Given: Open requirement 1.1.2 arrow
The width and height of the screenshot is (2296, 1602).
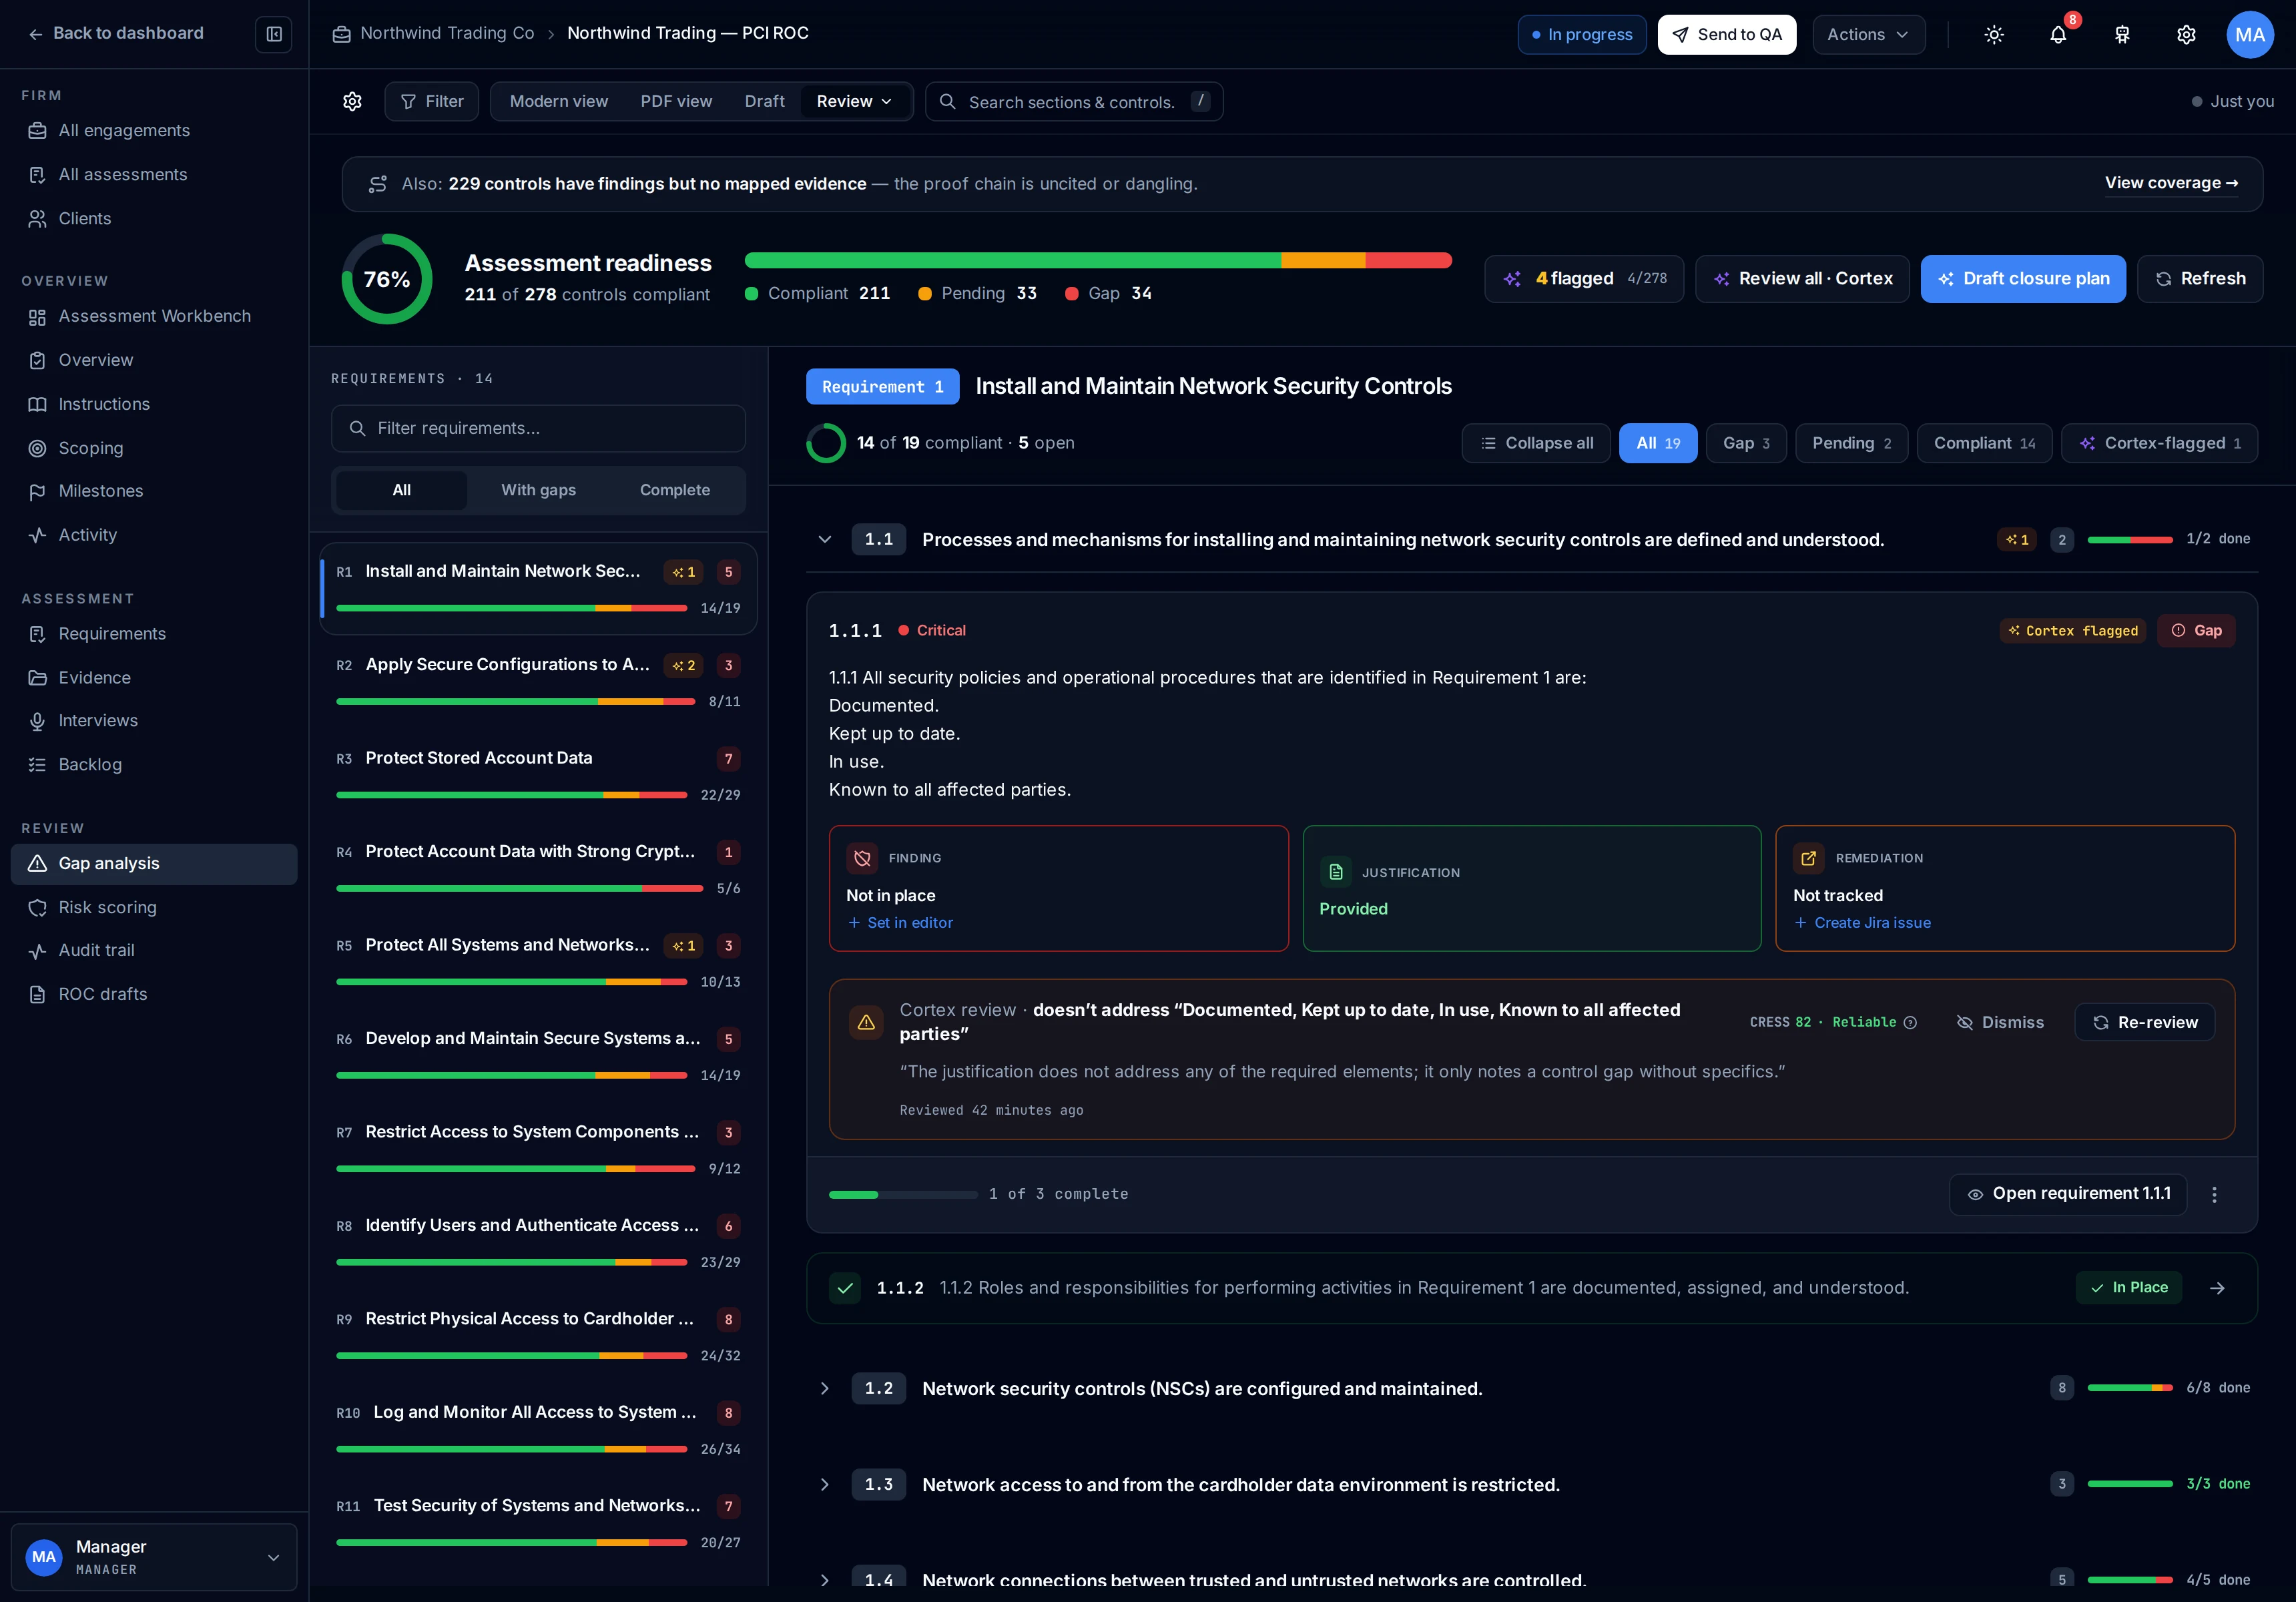Looking at the screenshot, I should coord(2217,1288).
